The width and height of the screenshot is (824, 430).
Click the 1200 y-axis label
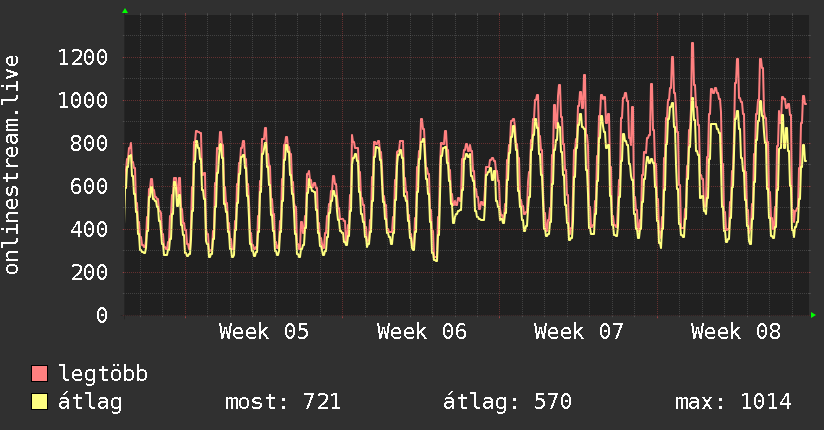pos(83,57)
